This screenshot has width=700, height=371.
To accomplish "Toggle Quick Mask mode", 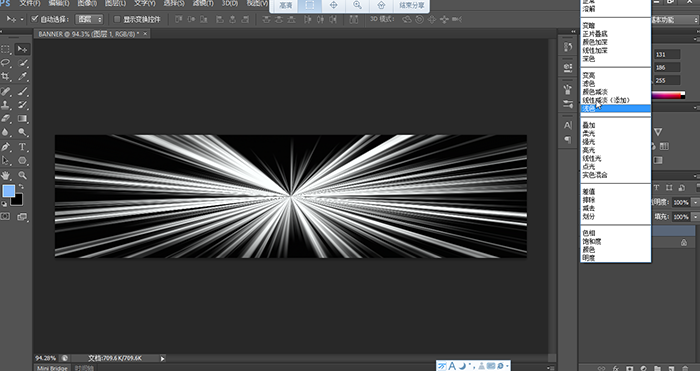I will pos(6,217).
